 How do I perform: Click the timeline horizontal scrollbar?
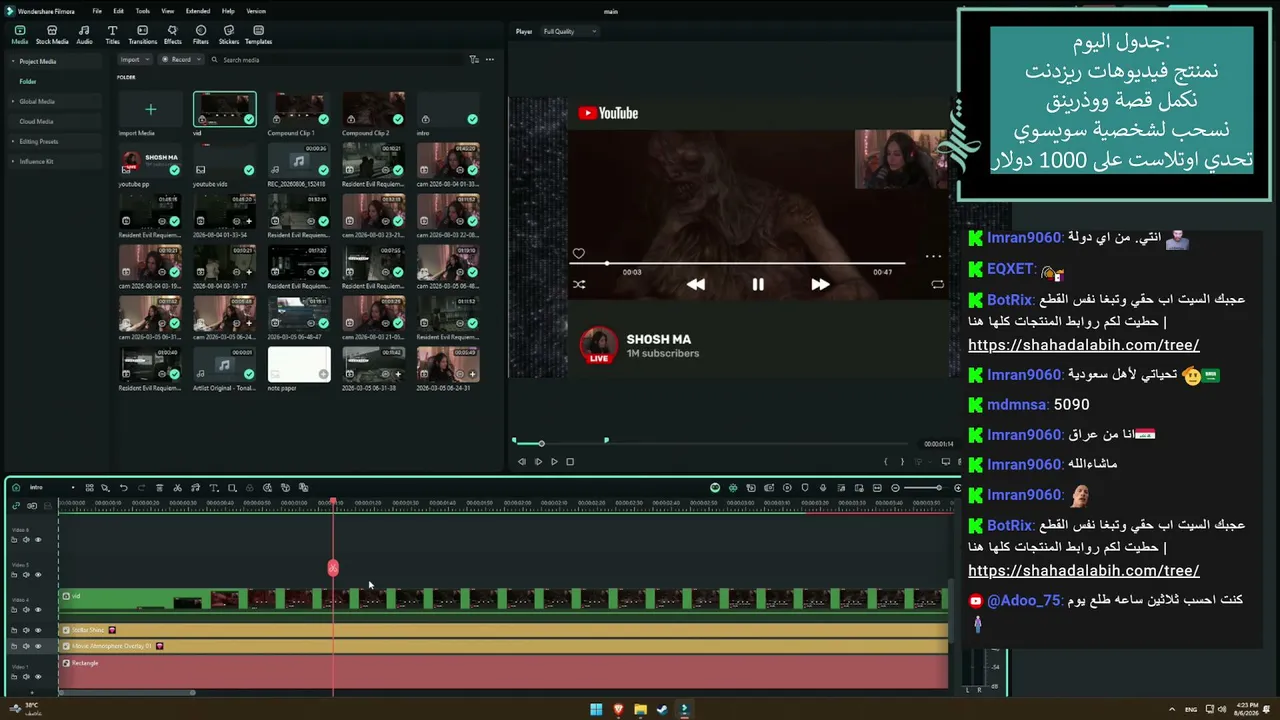click(127, 692)
